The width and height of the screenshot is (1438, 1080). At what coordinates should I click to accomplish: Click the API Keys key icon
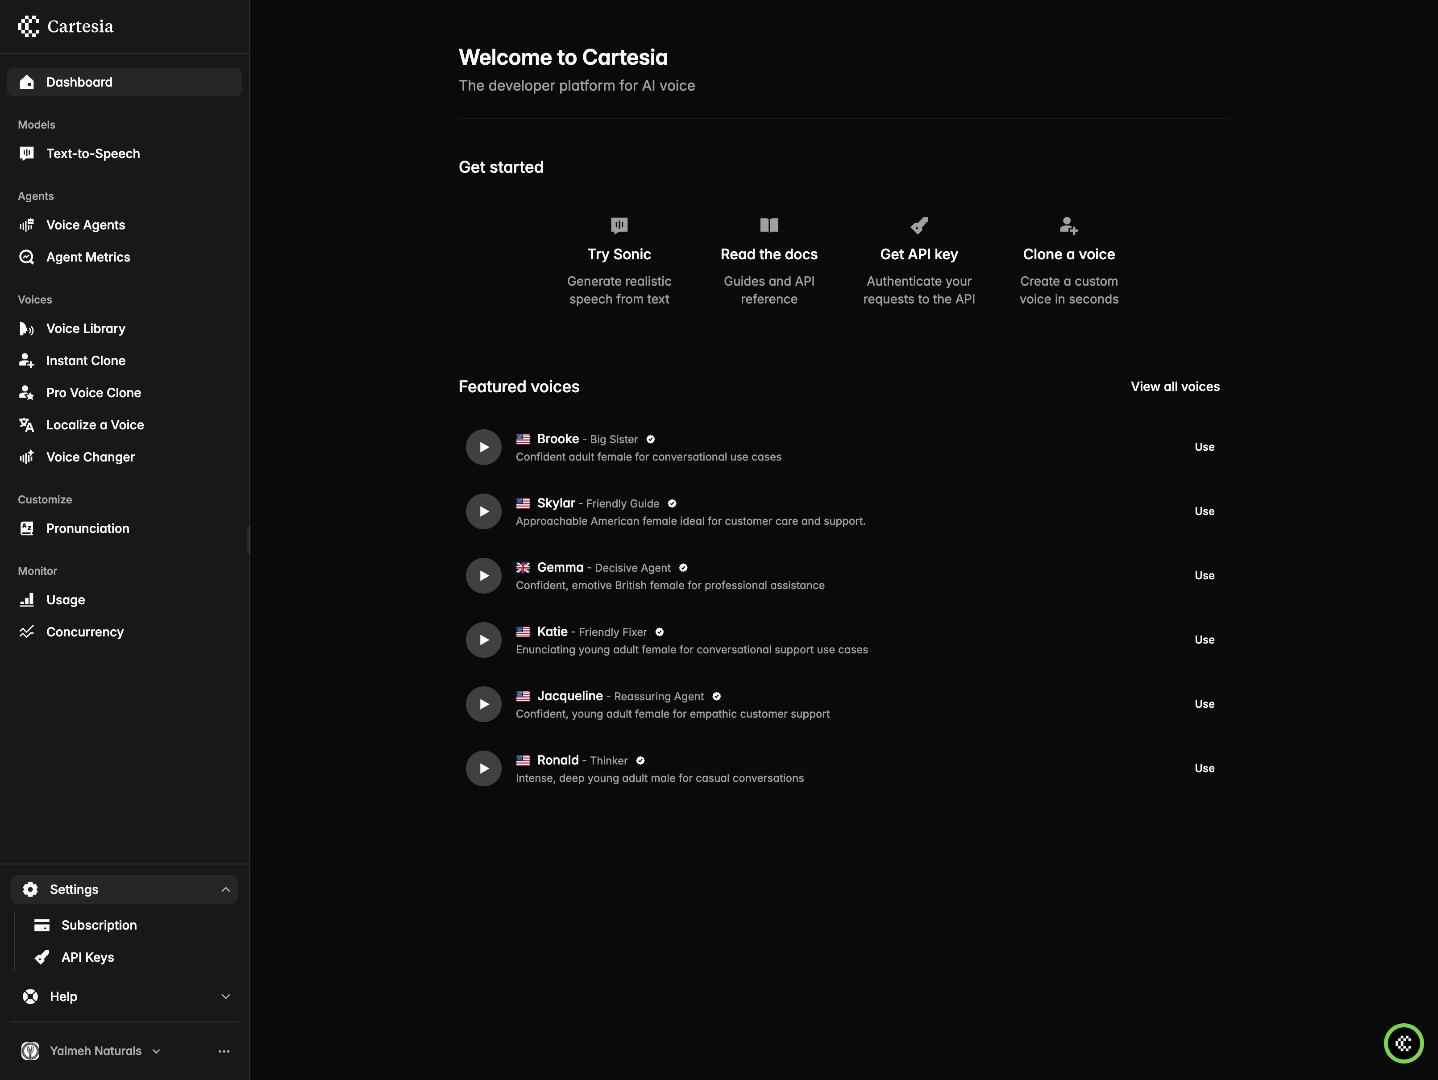pyautogui.click(x=42, y=957)
